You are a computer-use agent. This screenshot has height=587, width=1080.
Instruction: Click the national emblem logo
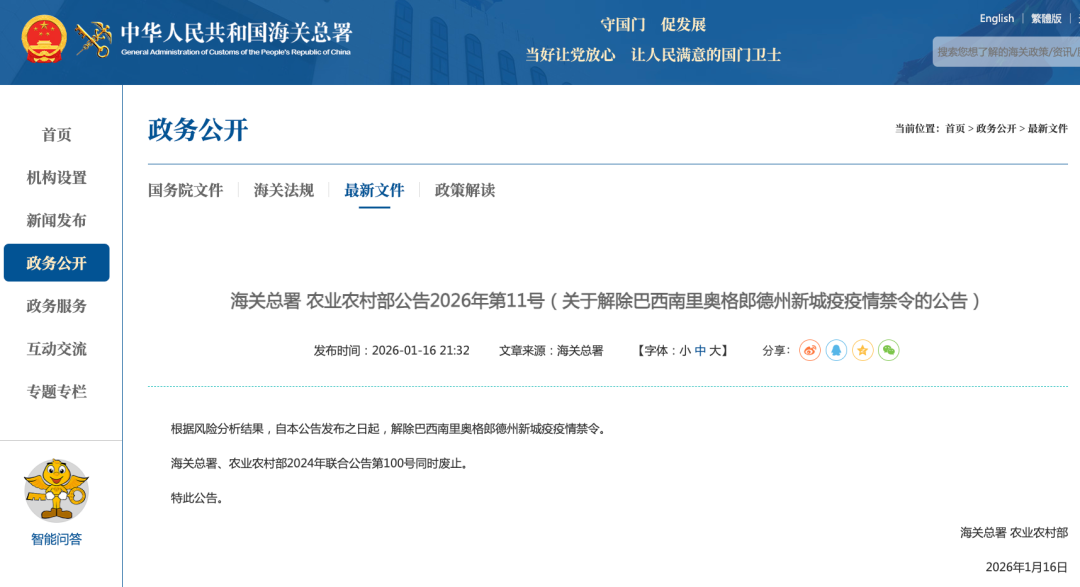coord(44,39)
